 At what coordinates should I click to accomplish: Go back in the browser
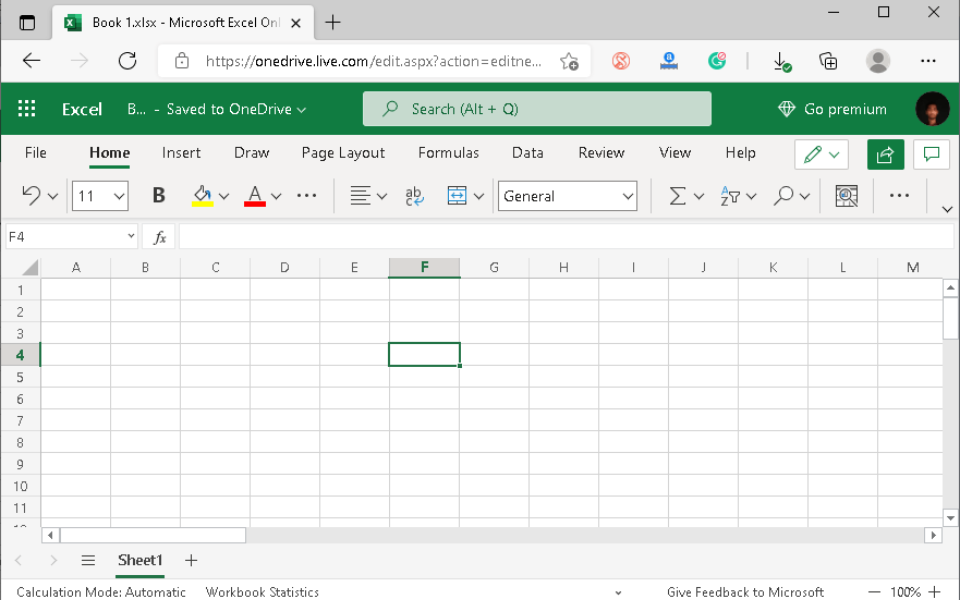(x=31, y=61)
